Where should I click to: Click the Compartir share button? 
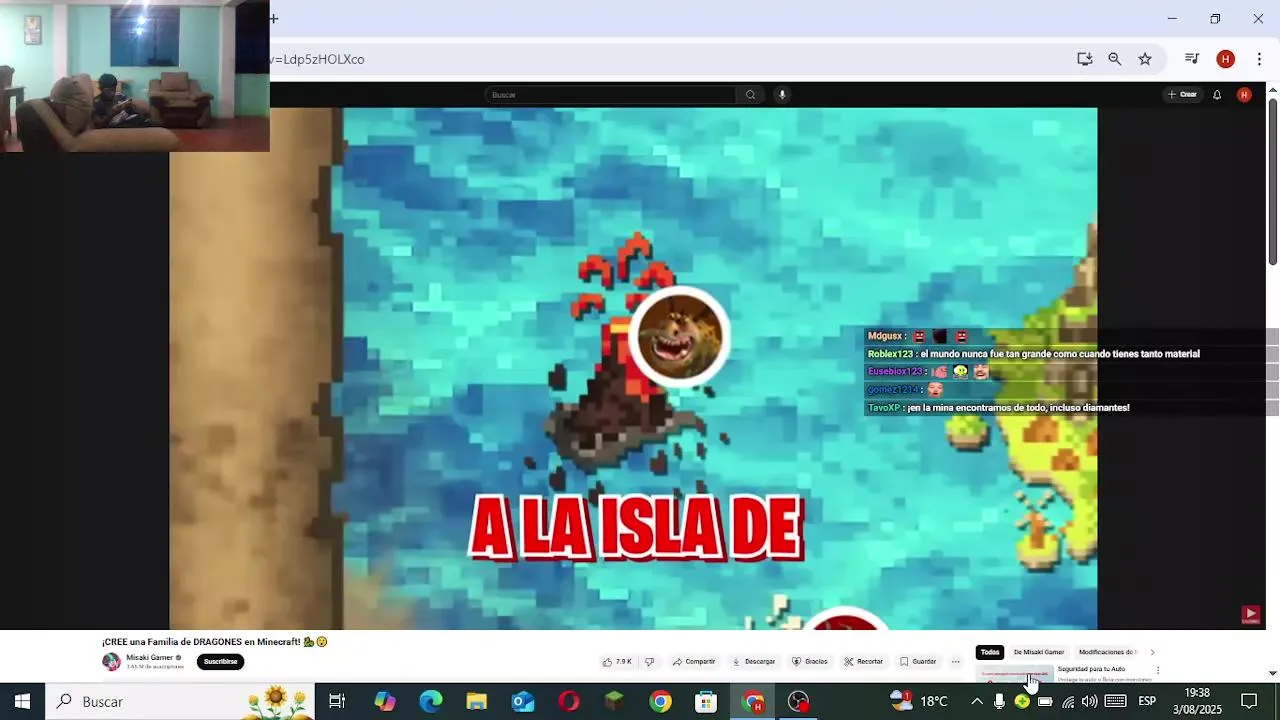694,661
